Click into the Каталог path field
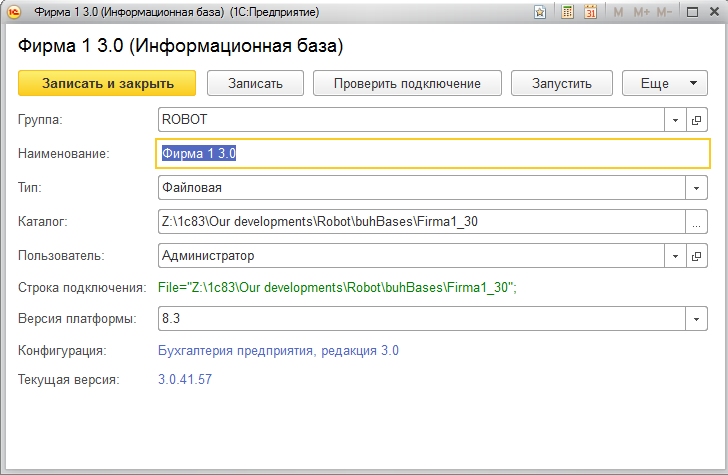 coord(422,222)
